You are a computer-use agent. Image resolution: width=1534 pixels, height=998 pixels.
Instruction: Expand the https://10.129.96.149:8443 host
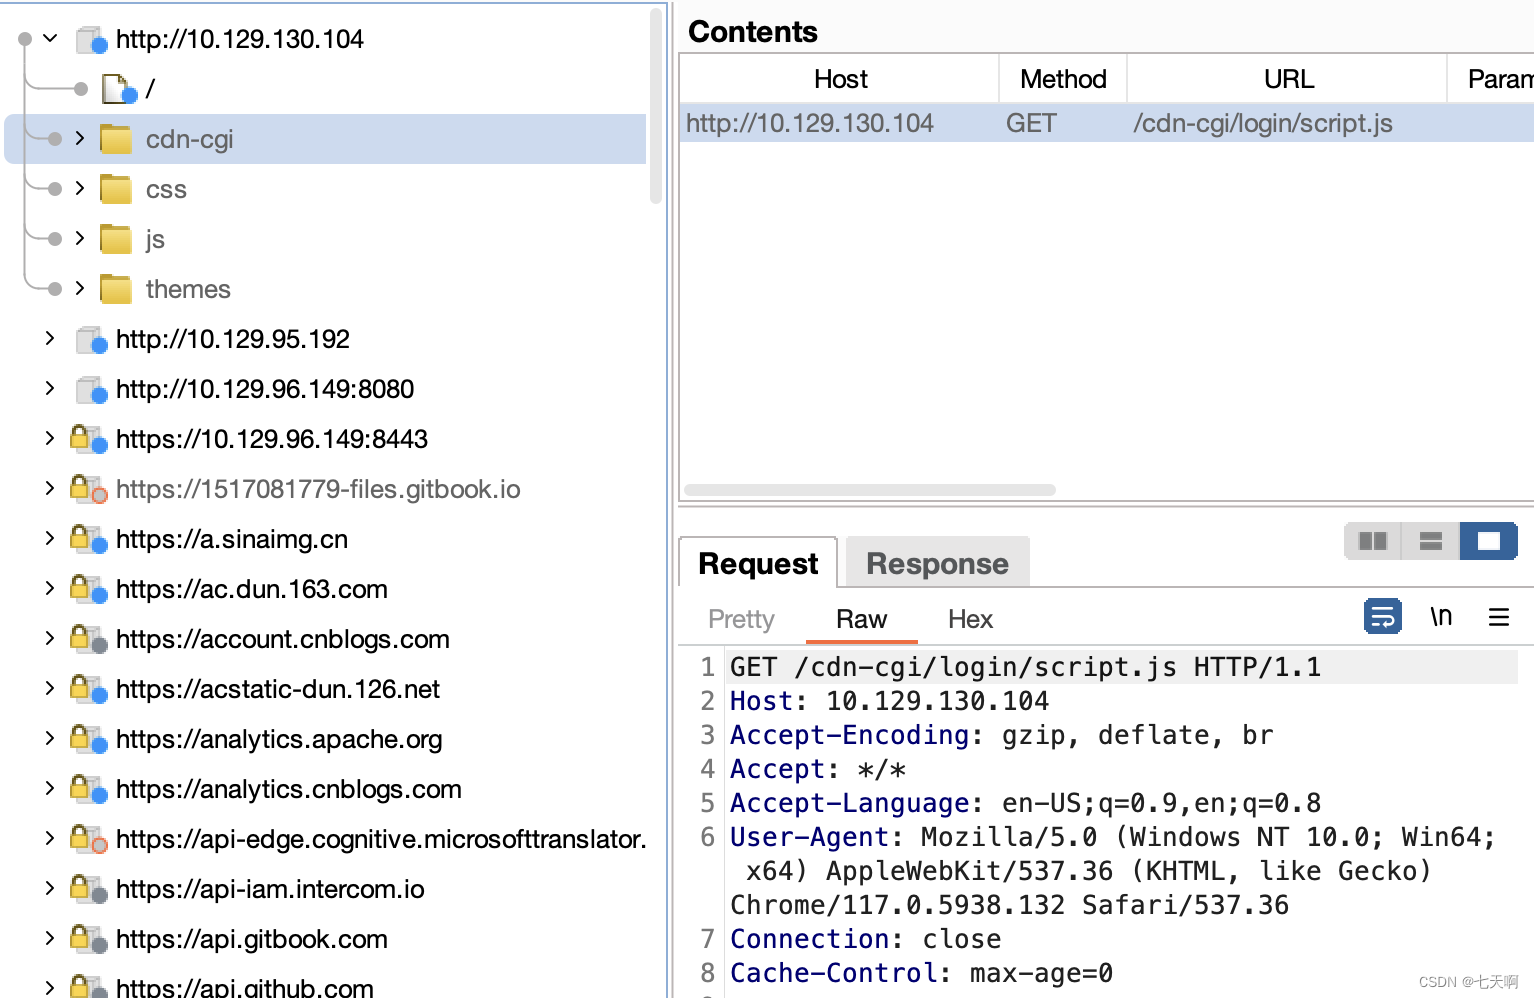click(x=50, y=438)
